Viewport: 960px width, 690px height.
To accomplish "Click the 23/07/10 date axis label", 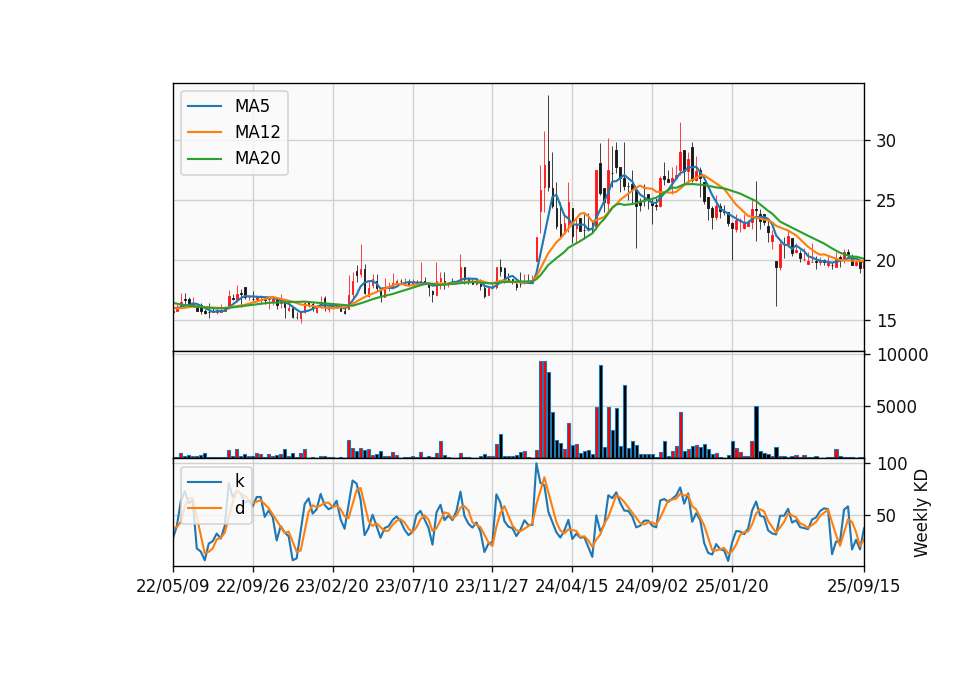I will click(x=412, y=586).
